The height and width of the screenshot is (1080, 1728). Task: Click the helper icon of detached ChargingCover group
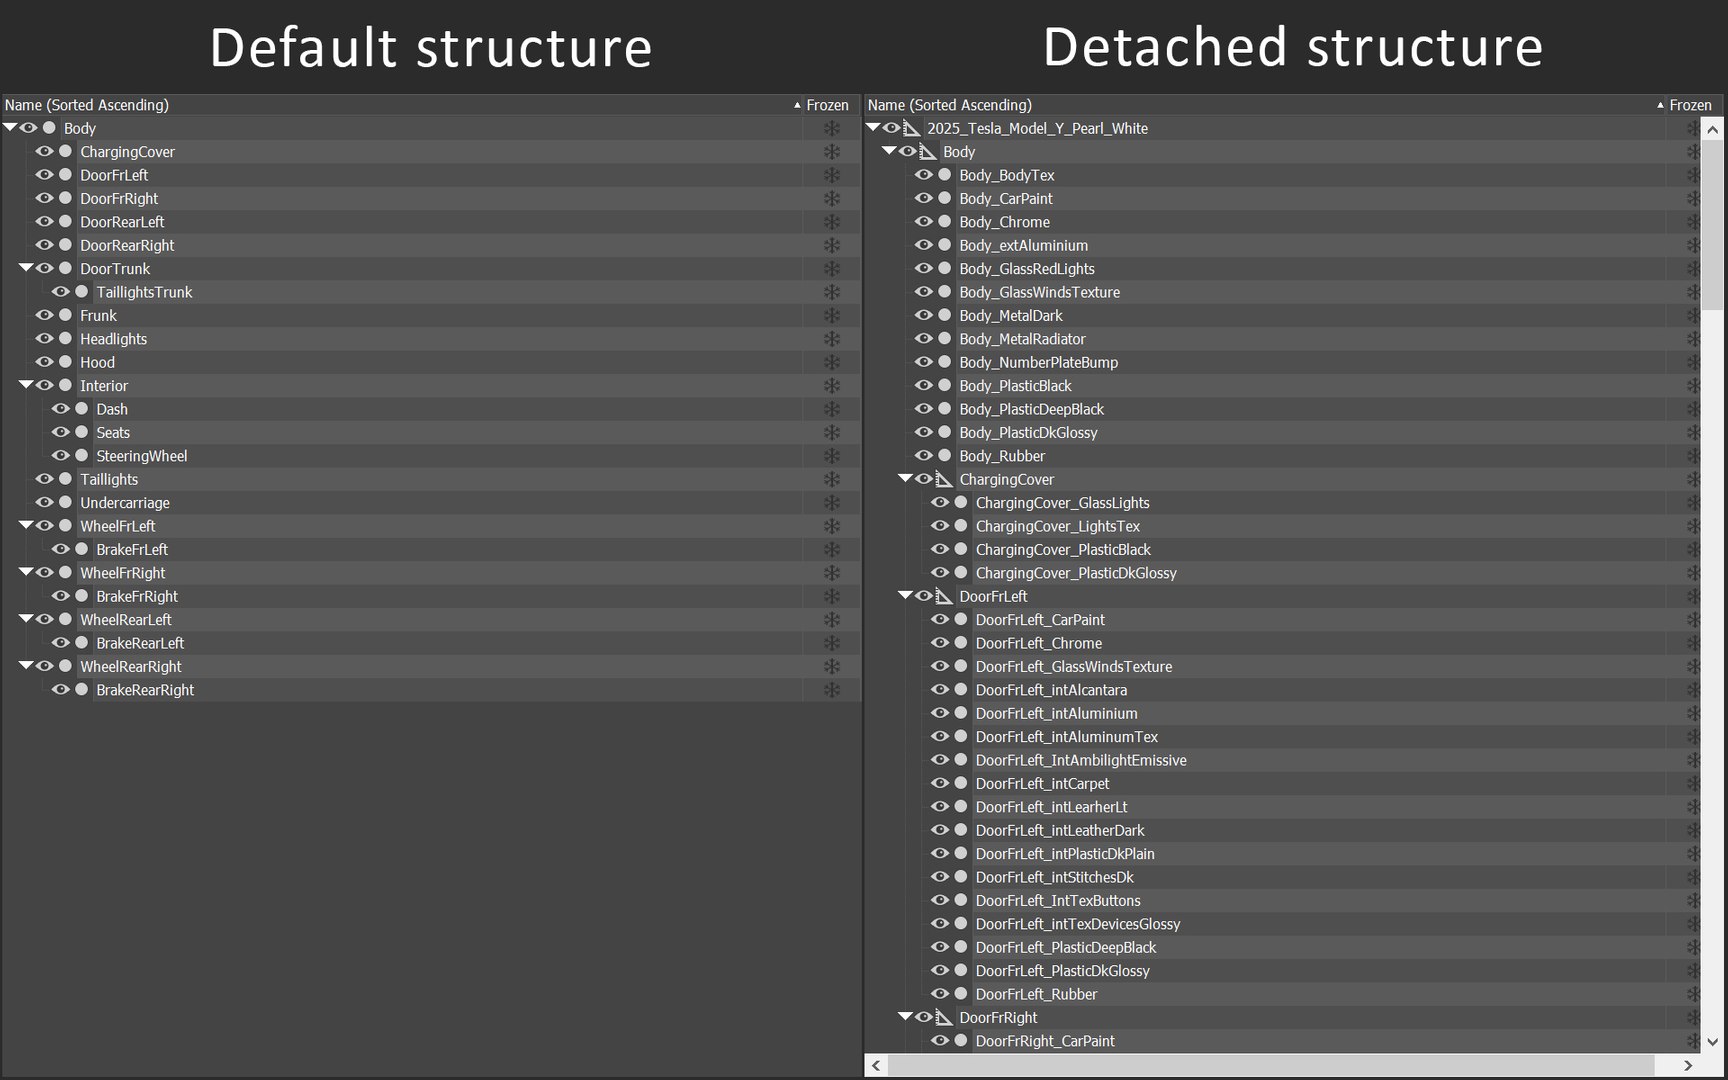click(x=944, y=479)
